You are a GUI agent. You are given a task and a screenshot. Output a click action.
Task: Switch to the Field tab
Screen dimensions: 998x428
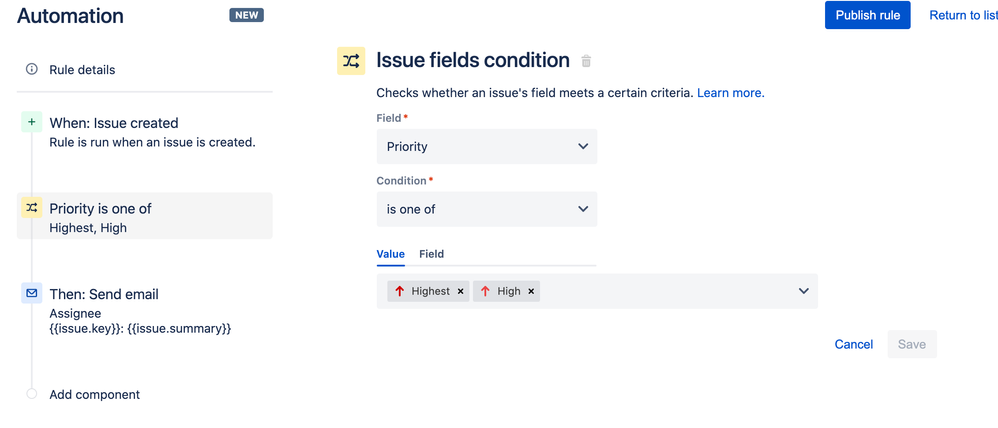(431, 254)
